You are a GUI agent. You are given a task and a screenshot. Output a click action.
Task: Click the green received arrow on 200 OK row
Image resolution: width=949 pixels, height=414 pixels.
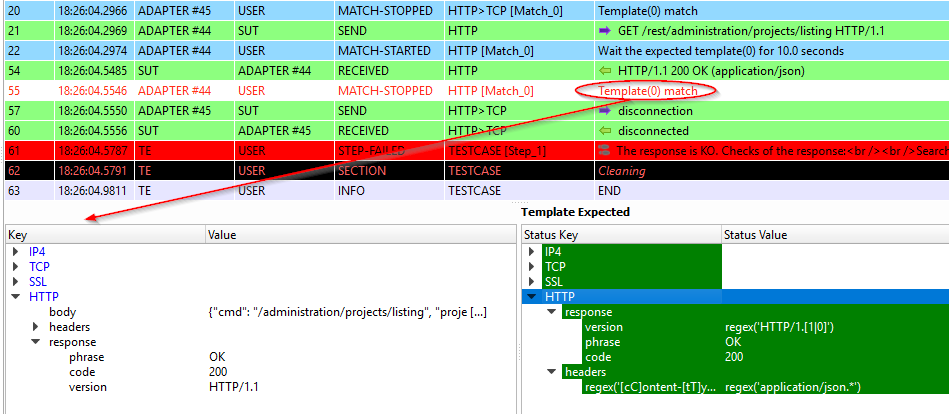click(605, 71)
